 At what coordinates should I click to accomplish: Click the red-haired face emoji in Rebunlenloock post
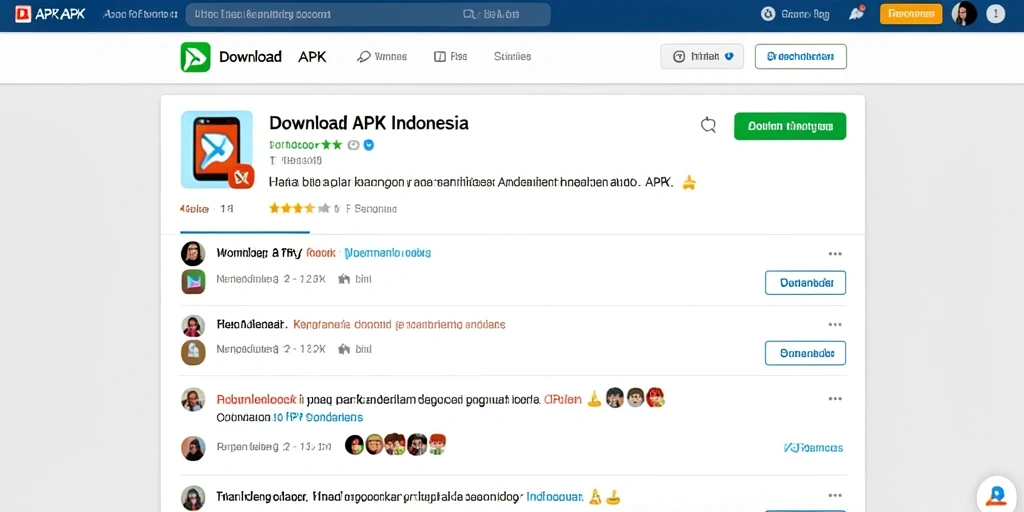pos(655,397)
